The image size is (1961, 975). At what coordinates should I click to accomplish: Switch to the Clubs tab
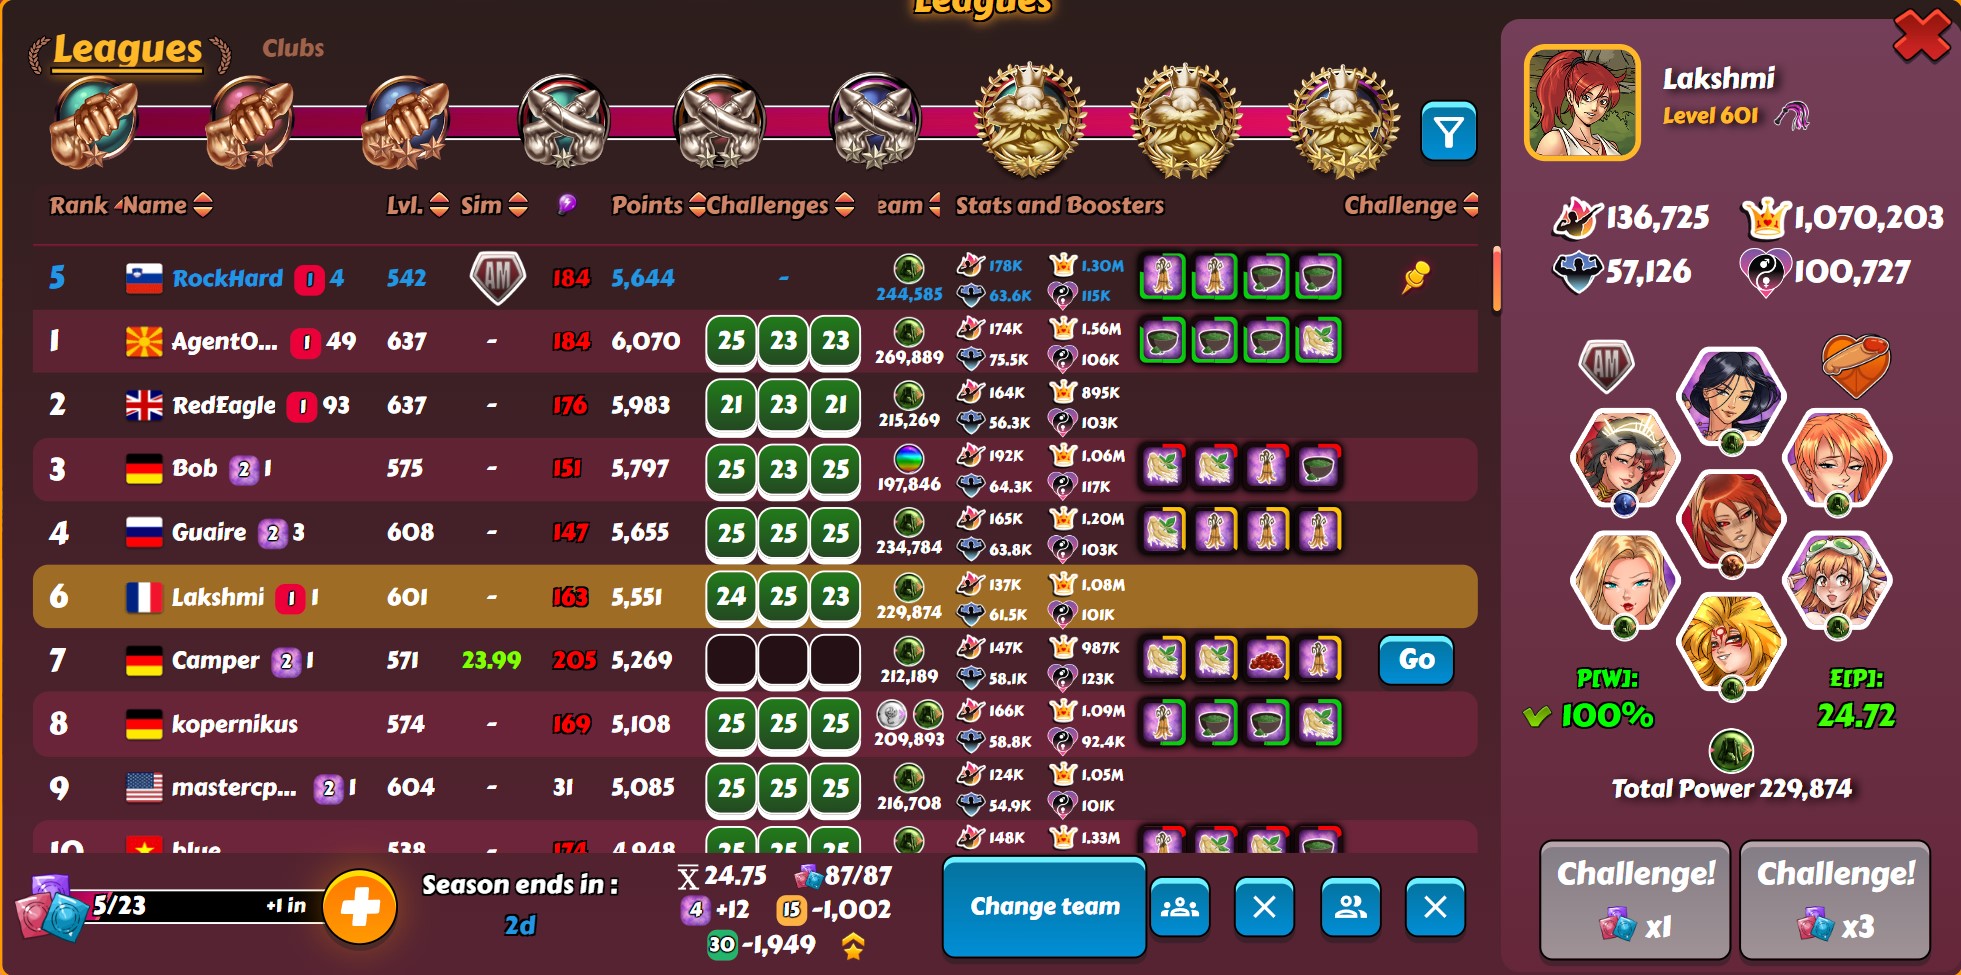pos(293,48)
